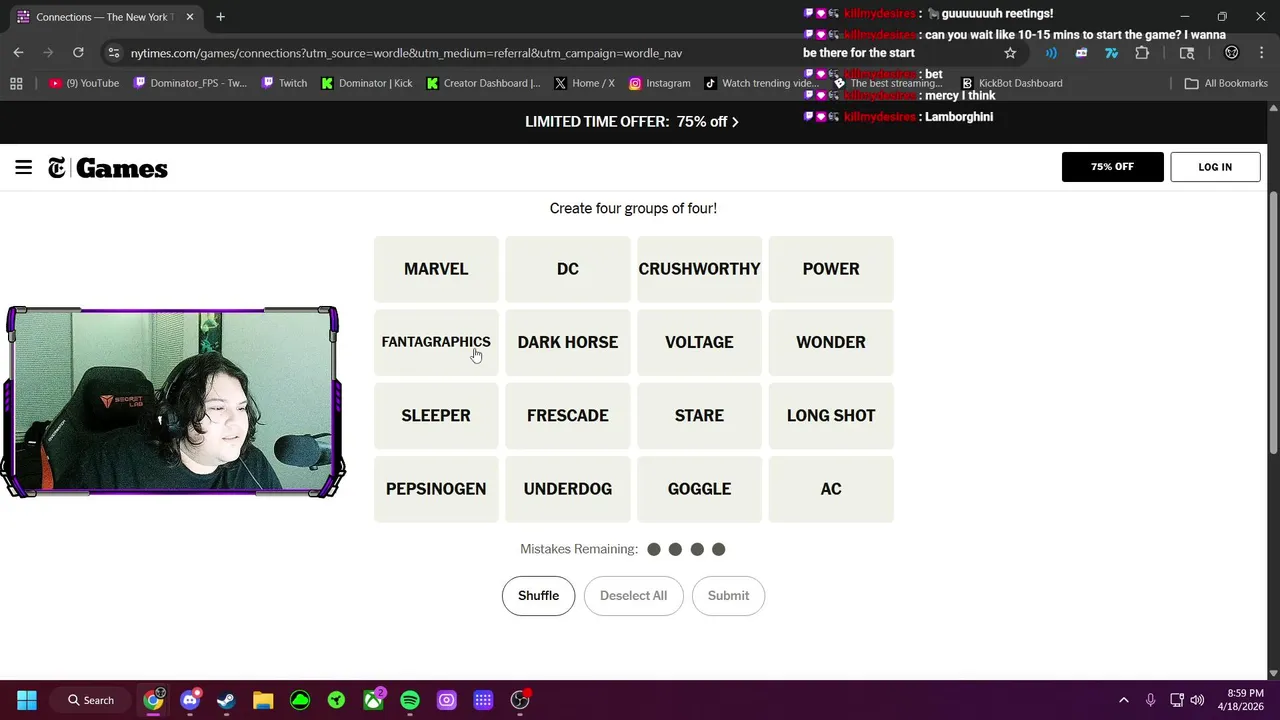The width and height of the screenshot is (1280, 720).
Task: Open the KickBot Dashboard bookmark
Action: coord(1011,83)
